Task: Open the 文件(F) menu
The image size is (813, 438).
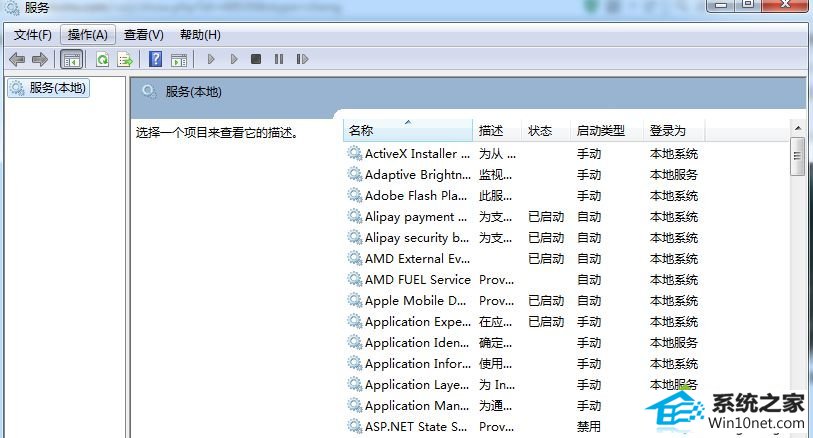Action: 33,35
